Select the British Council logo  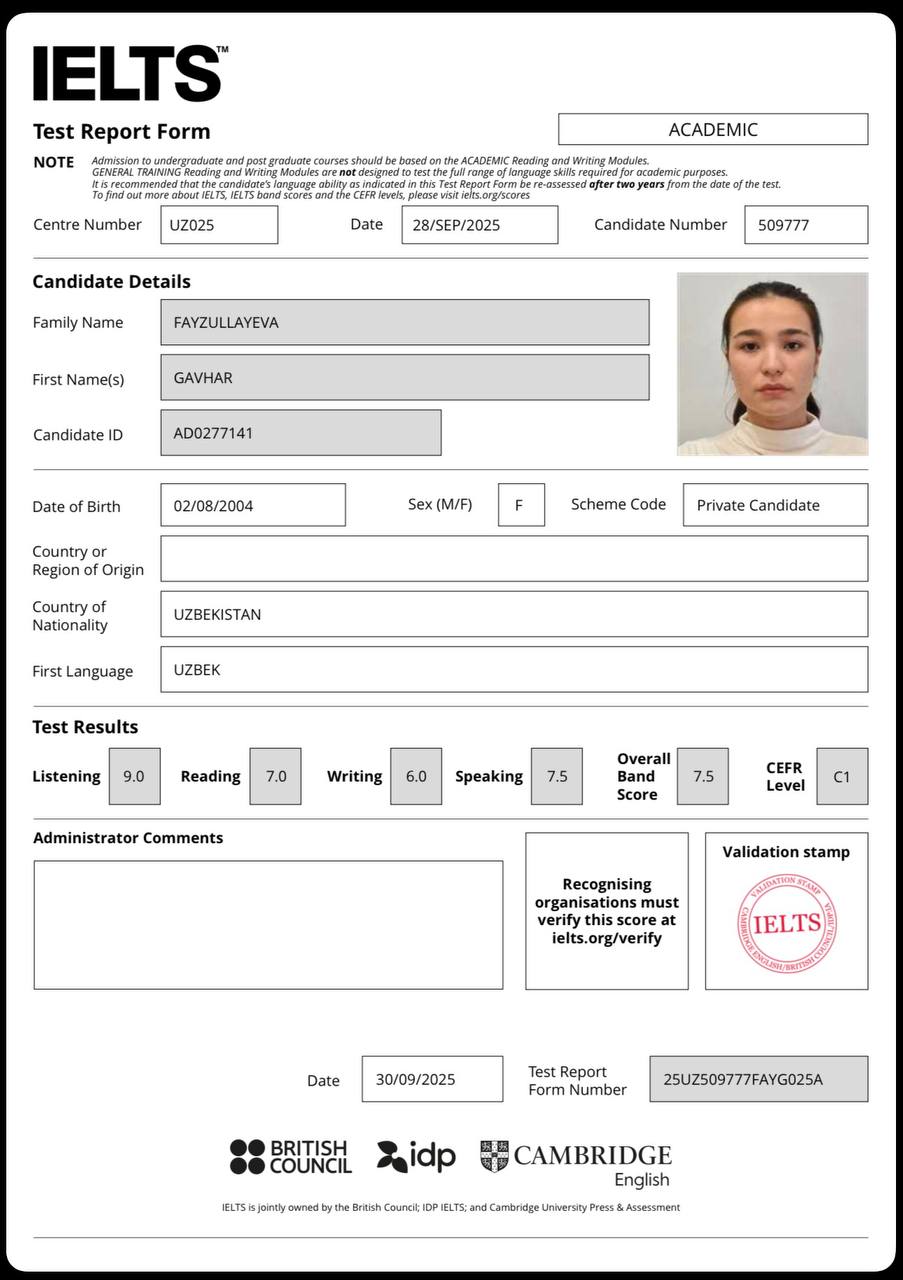point(289,1155)
